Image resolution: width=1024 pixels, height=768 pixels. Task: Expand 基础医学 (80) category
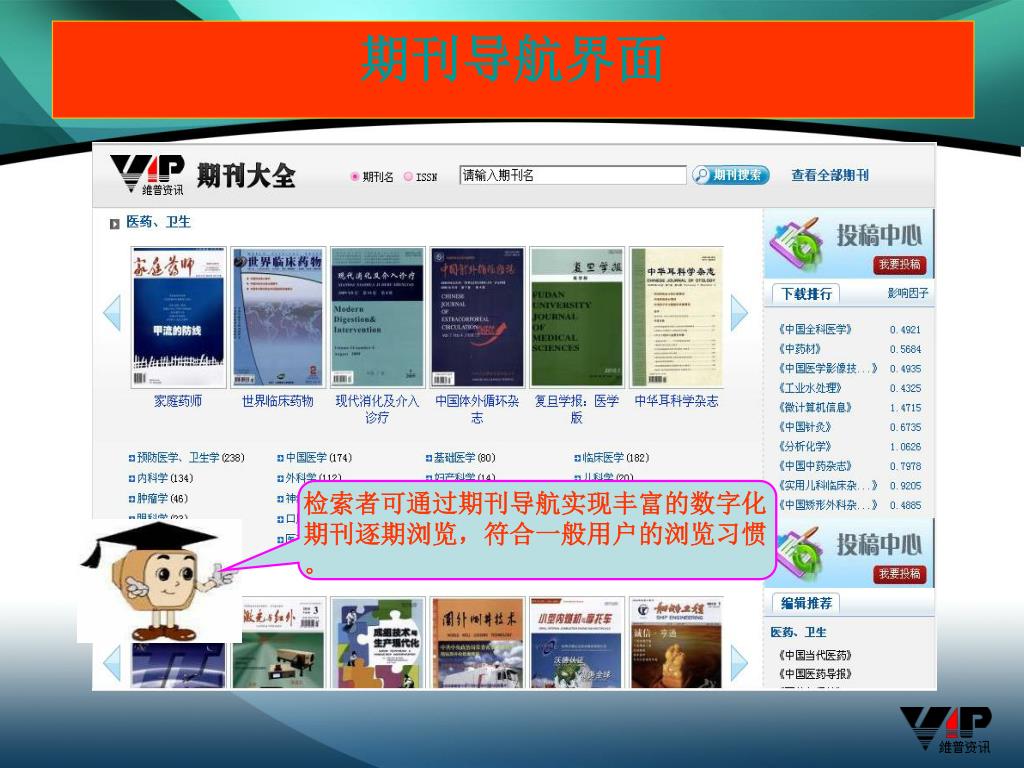(460, 458)
